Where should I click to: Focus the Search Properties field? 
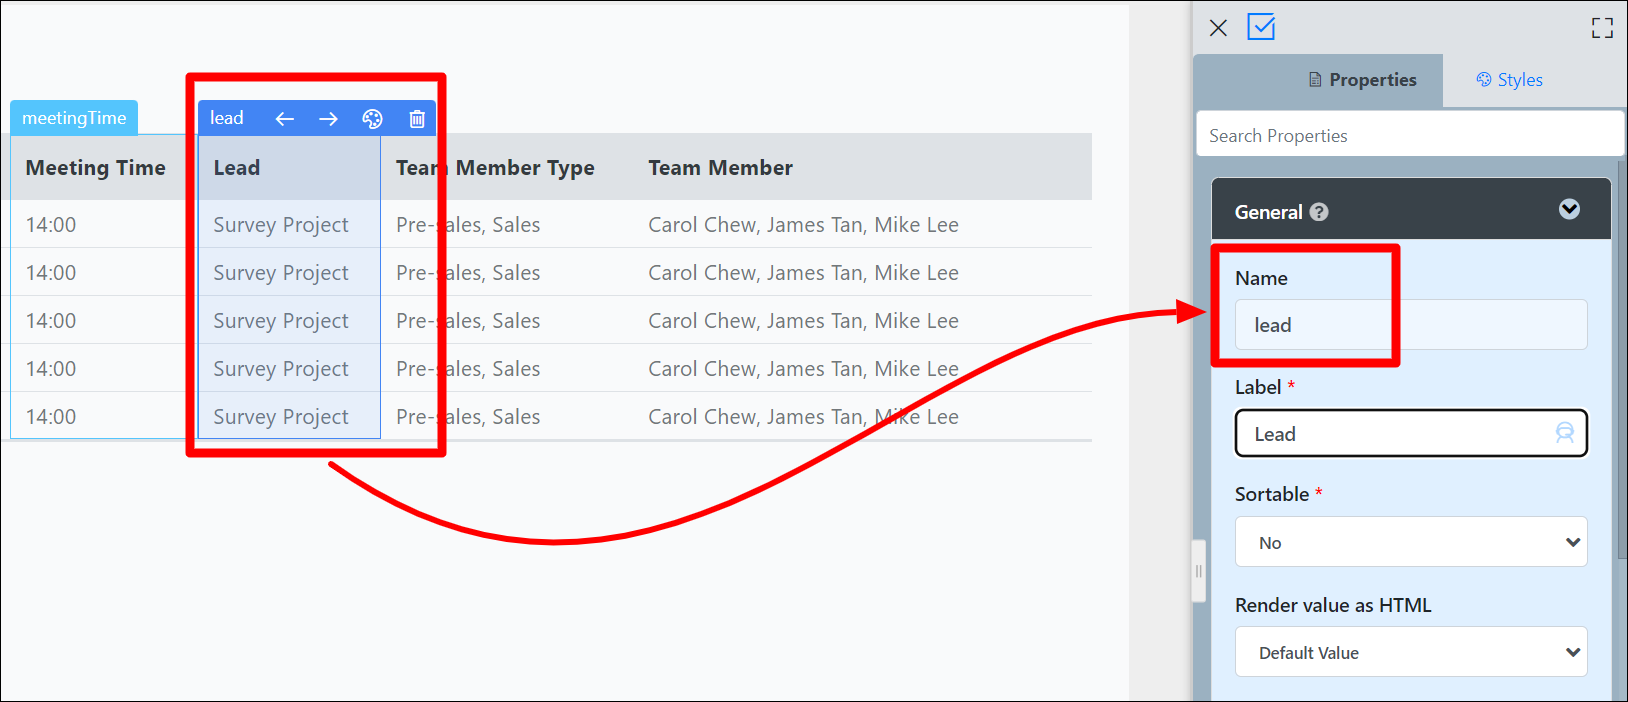(x=1409, y=135)
